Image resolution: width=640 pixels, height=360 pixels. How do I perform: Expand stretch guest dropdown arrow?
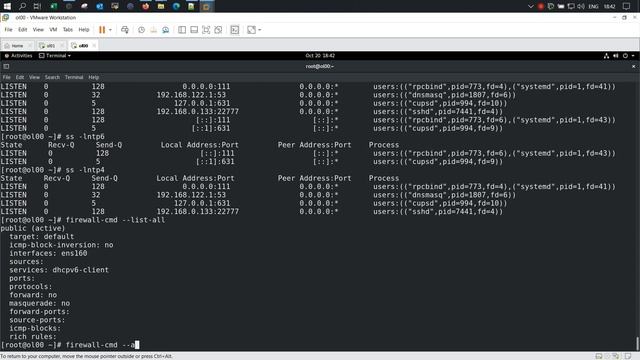pyautogui.click(x=260, y=30)
